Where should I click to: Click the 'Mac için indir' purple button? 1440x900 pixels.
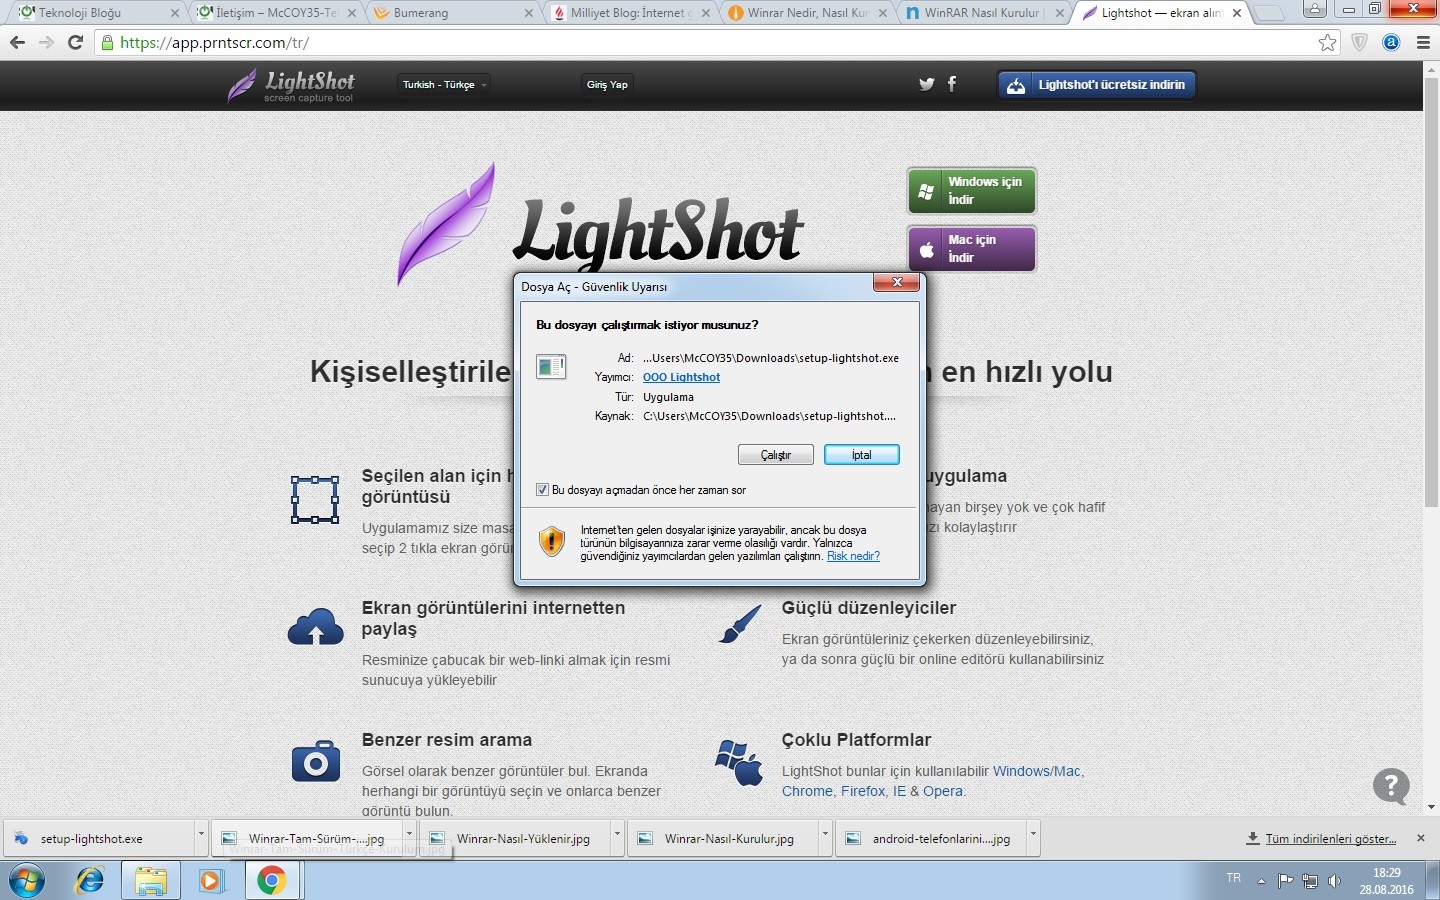coord(972,249)
